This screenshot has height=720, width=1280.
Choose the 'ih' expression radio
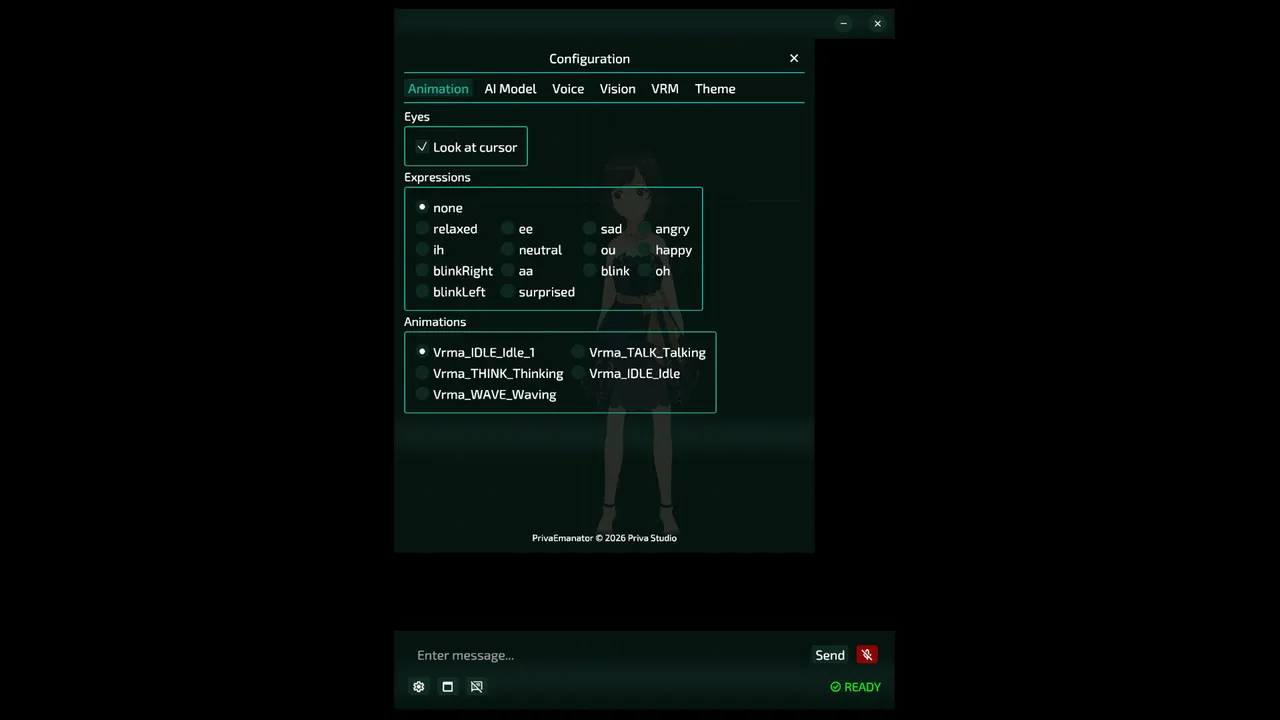click(422, 249)
